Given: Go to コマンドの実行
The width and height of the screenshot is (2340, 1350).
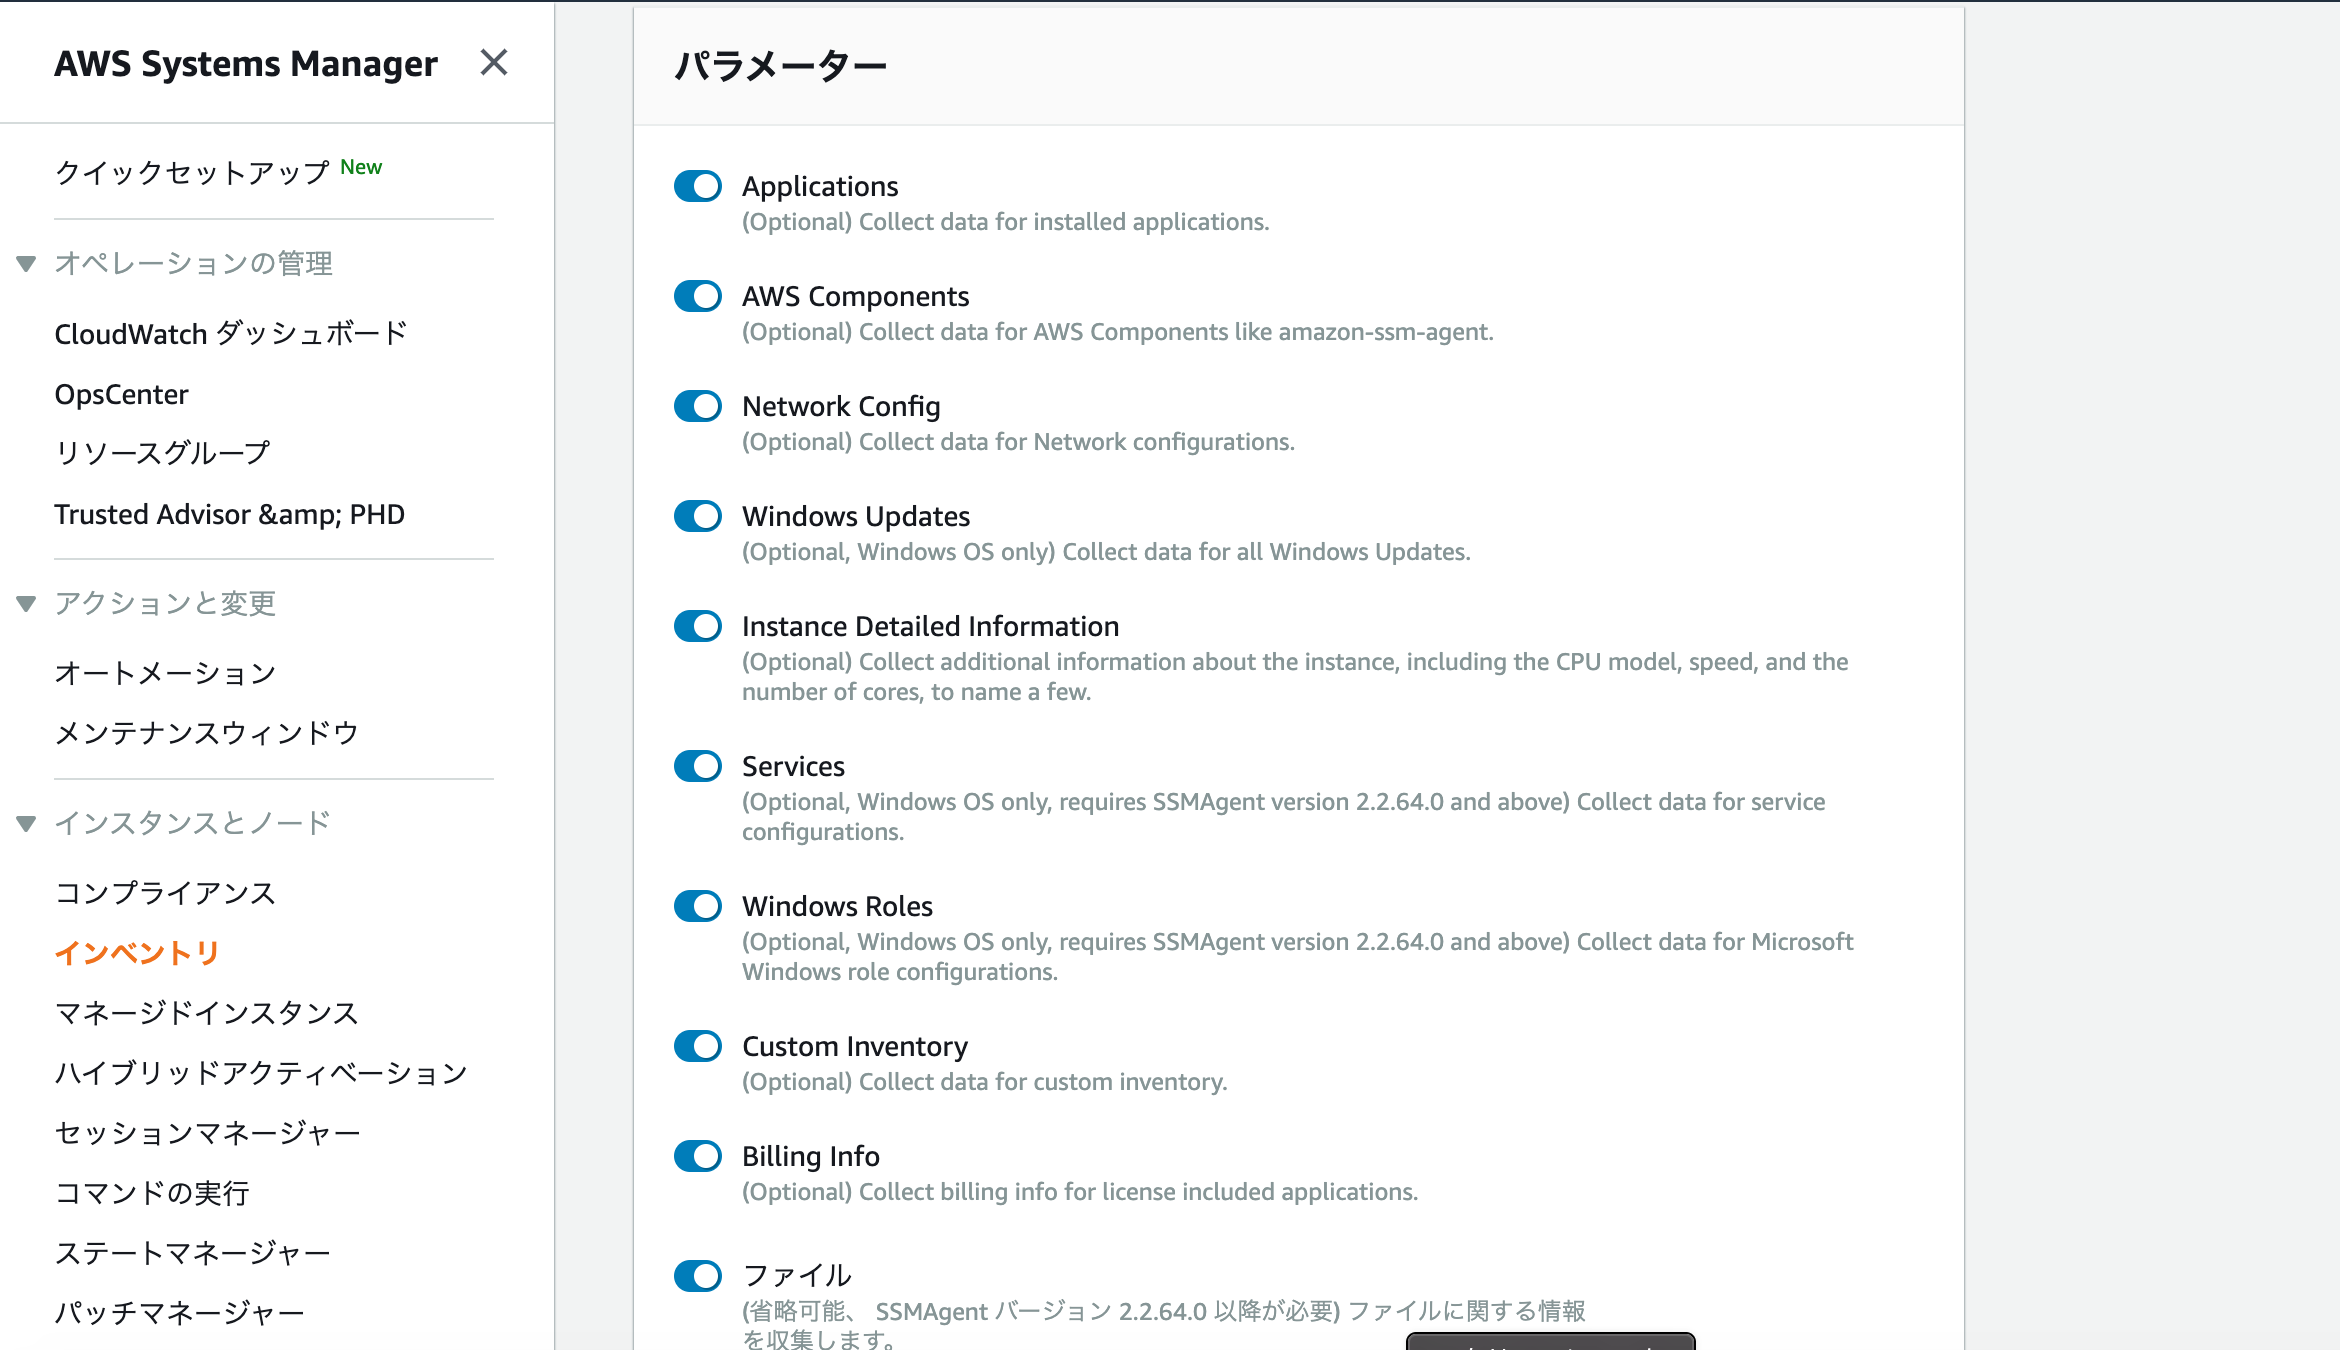Looking at the screenshot, I should (x=152, y=1193).
